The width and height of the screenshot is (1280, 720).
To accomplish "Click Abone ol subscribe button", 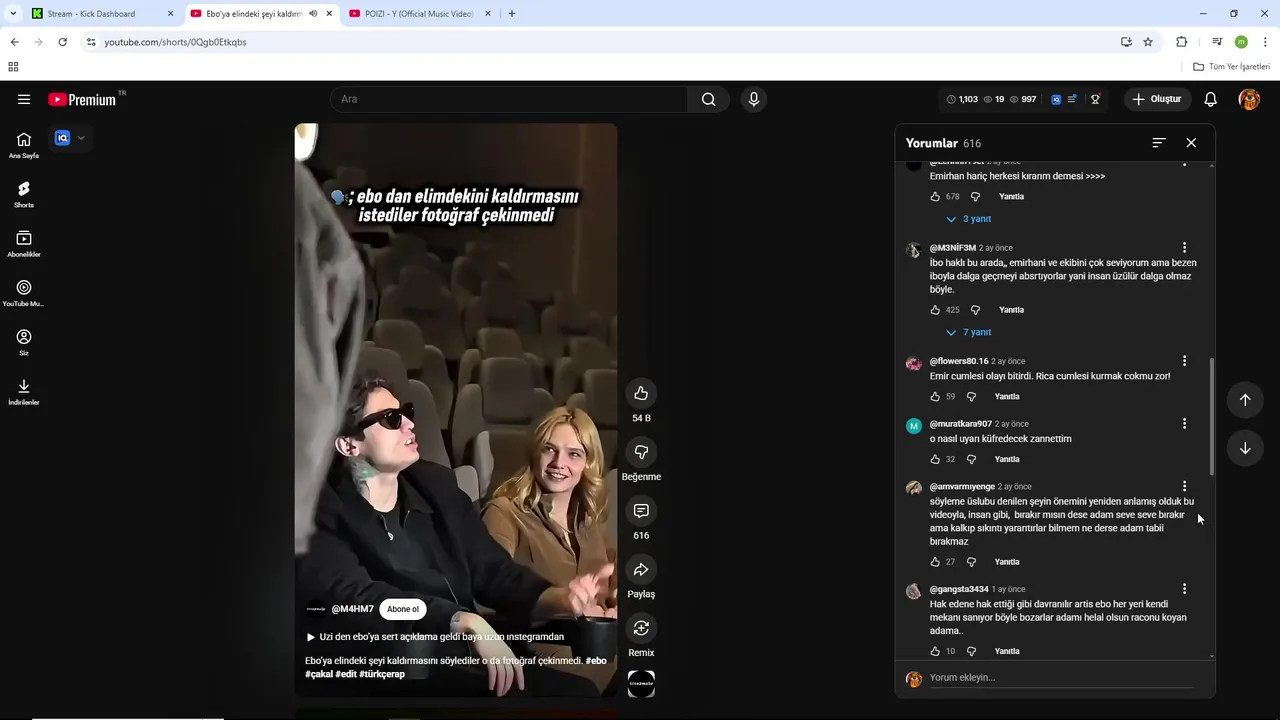I will click(x=403, y=609).
